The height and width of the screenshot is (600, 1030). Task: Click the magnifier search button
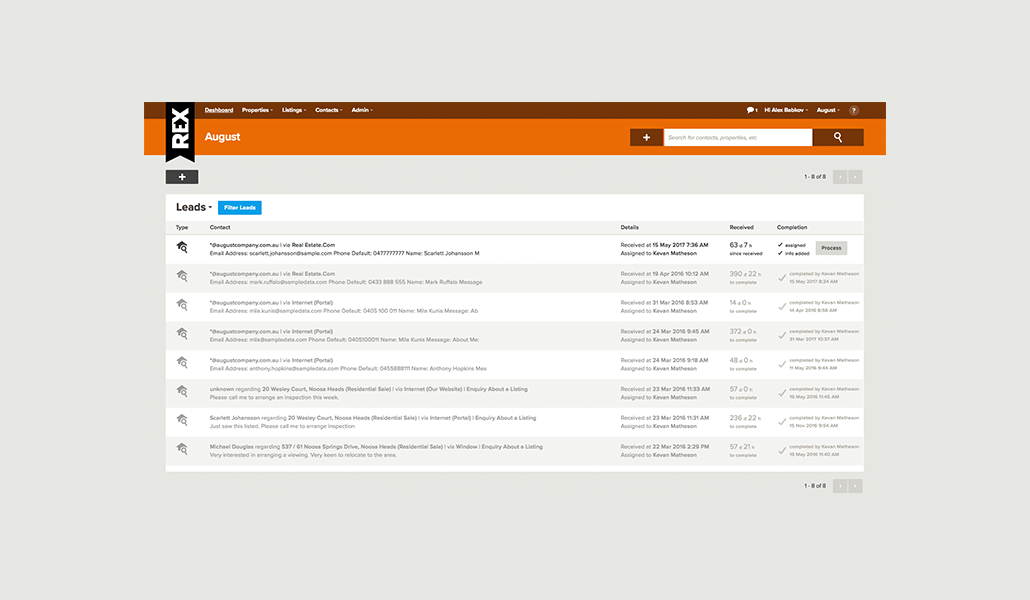(x=838, y=137)
